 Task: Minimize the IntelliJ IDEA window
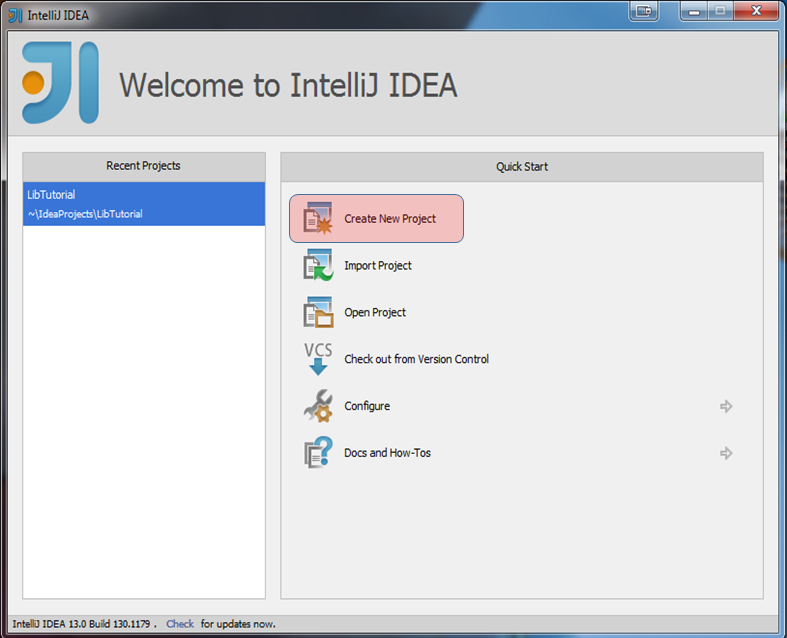pyautogui.click(x=694, y=11)
